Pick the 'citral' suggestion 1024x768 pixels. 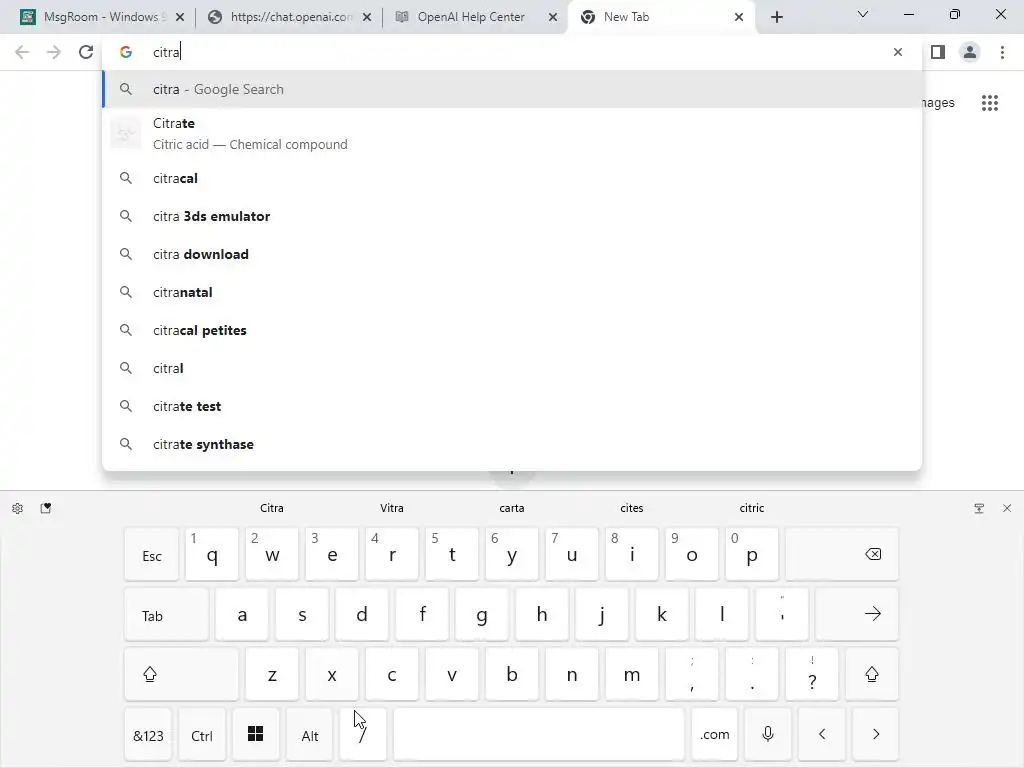[512, 368]
